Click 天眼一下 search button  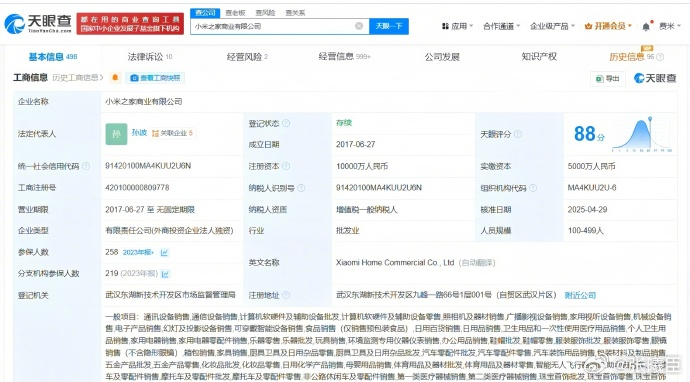389,26
